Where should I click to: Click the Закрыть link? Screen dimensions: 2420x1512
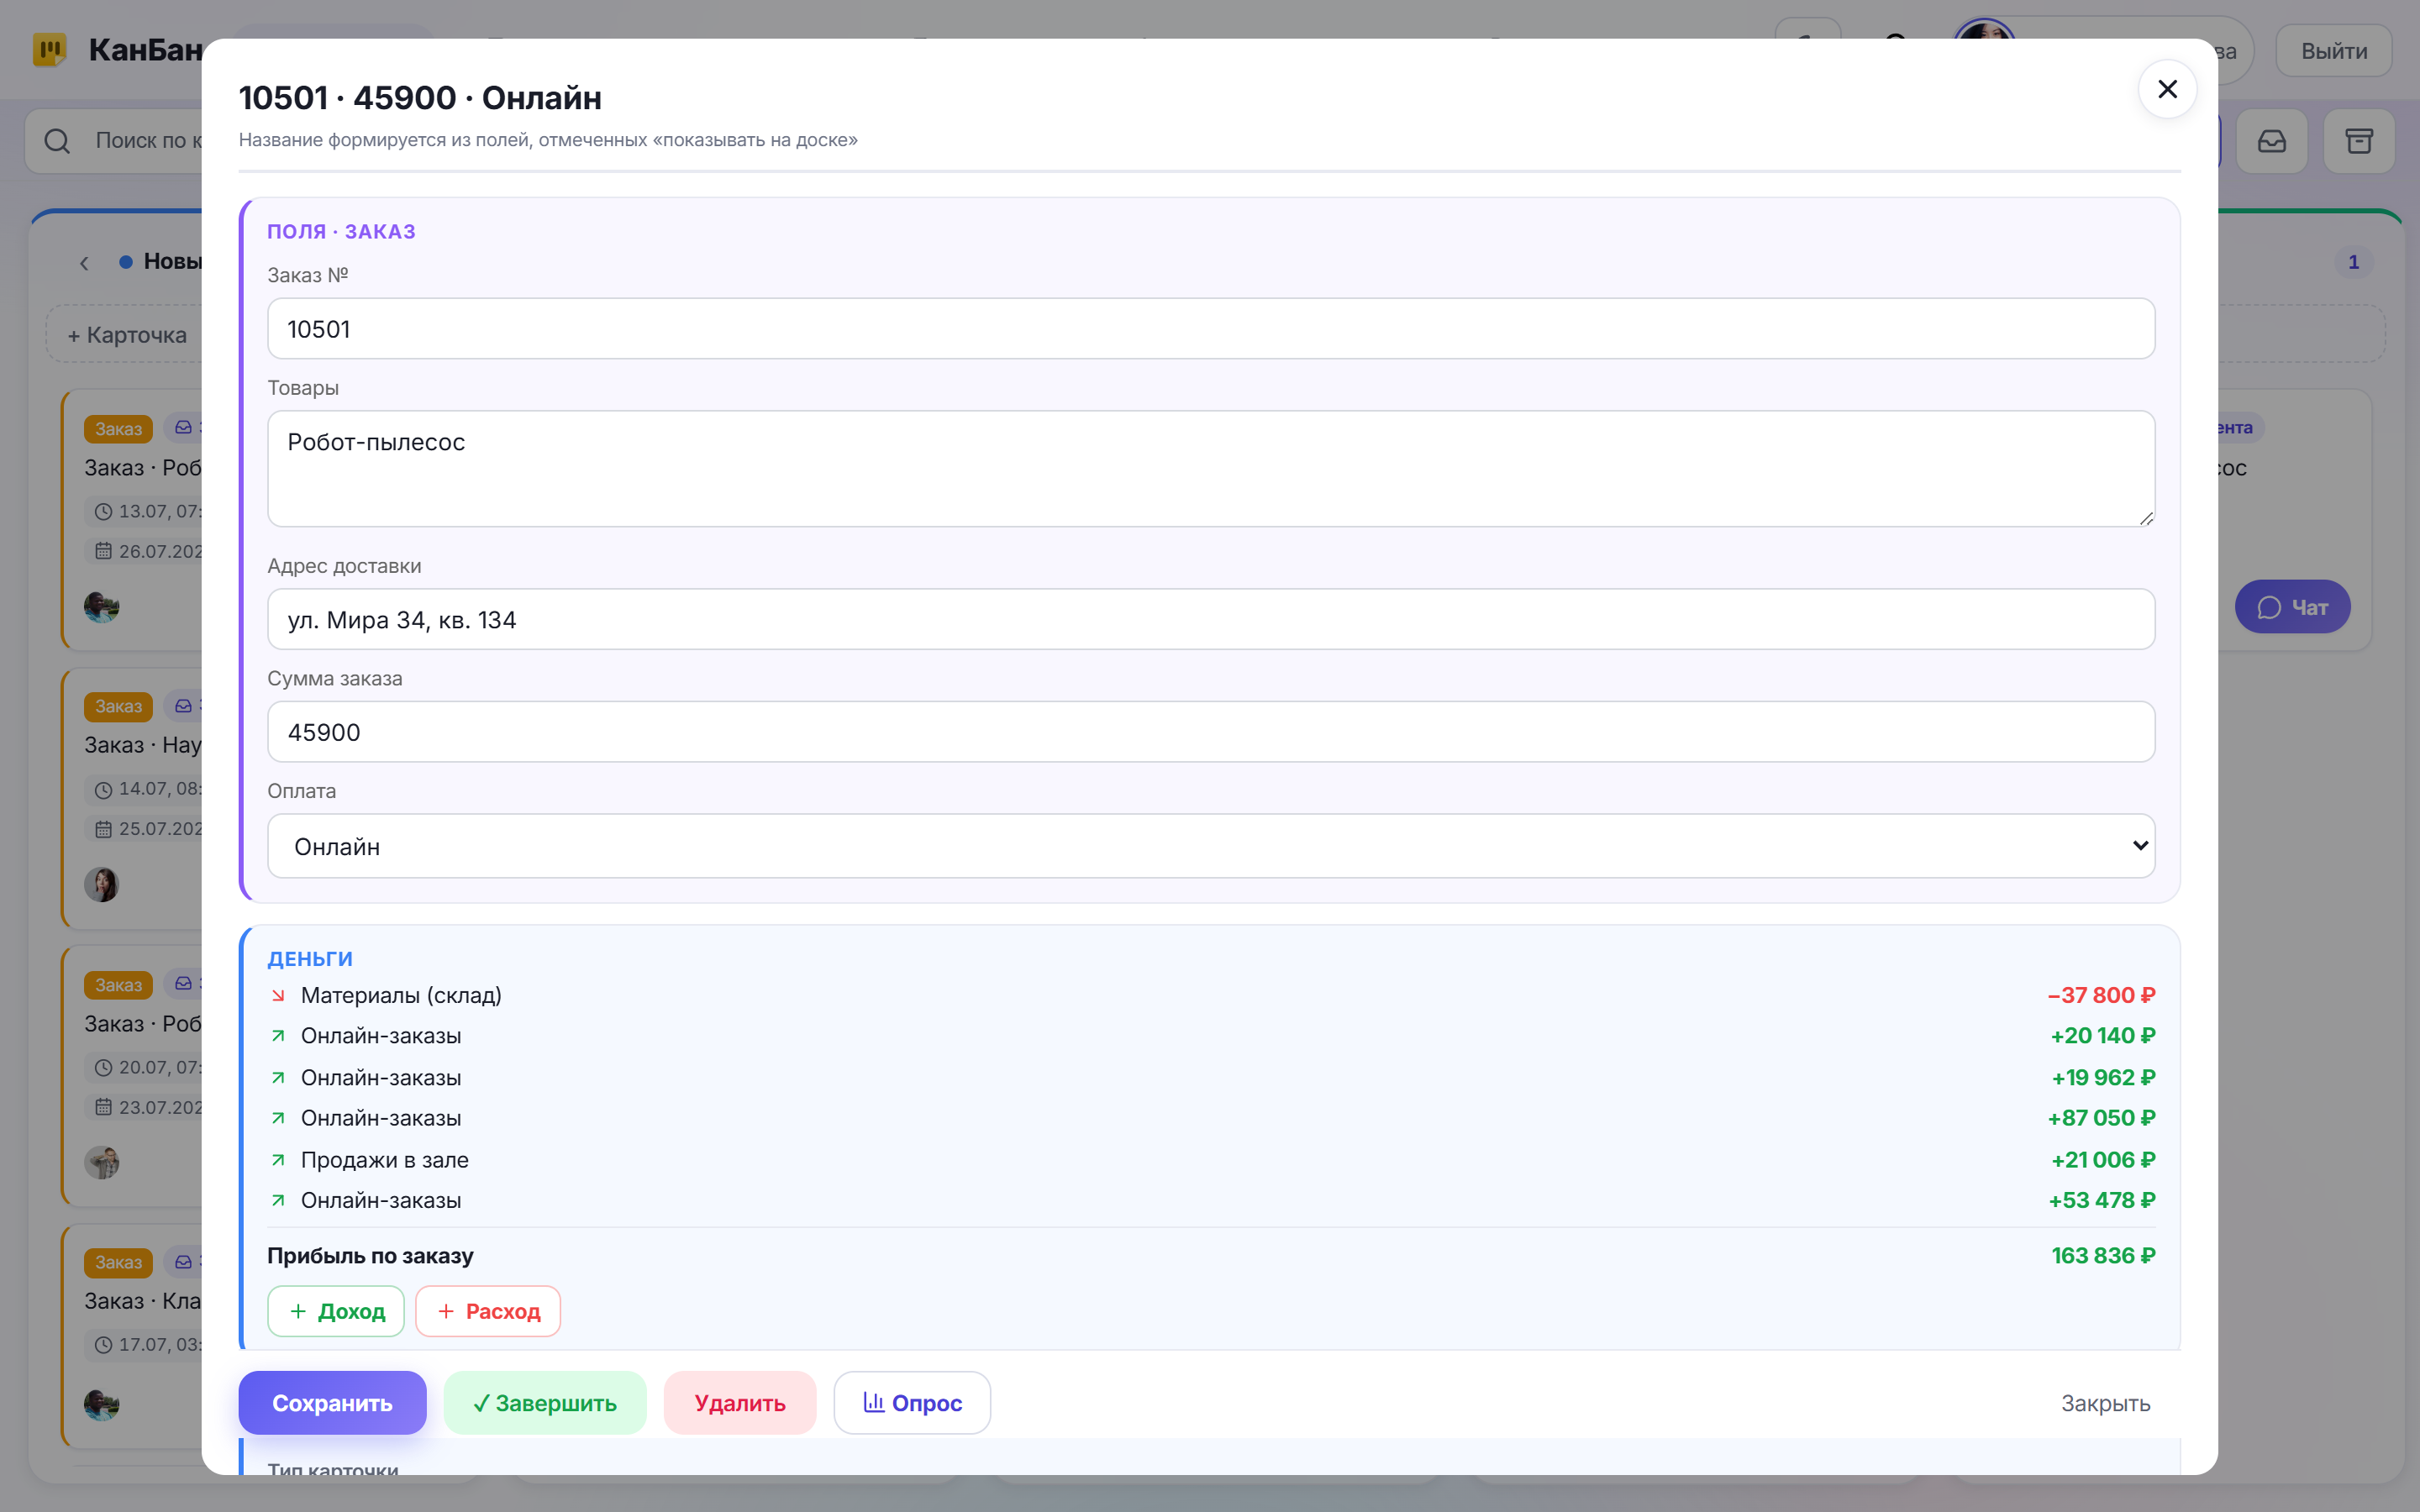(x=2105, y=1402)
